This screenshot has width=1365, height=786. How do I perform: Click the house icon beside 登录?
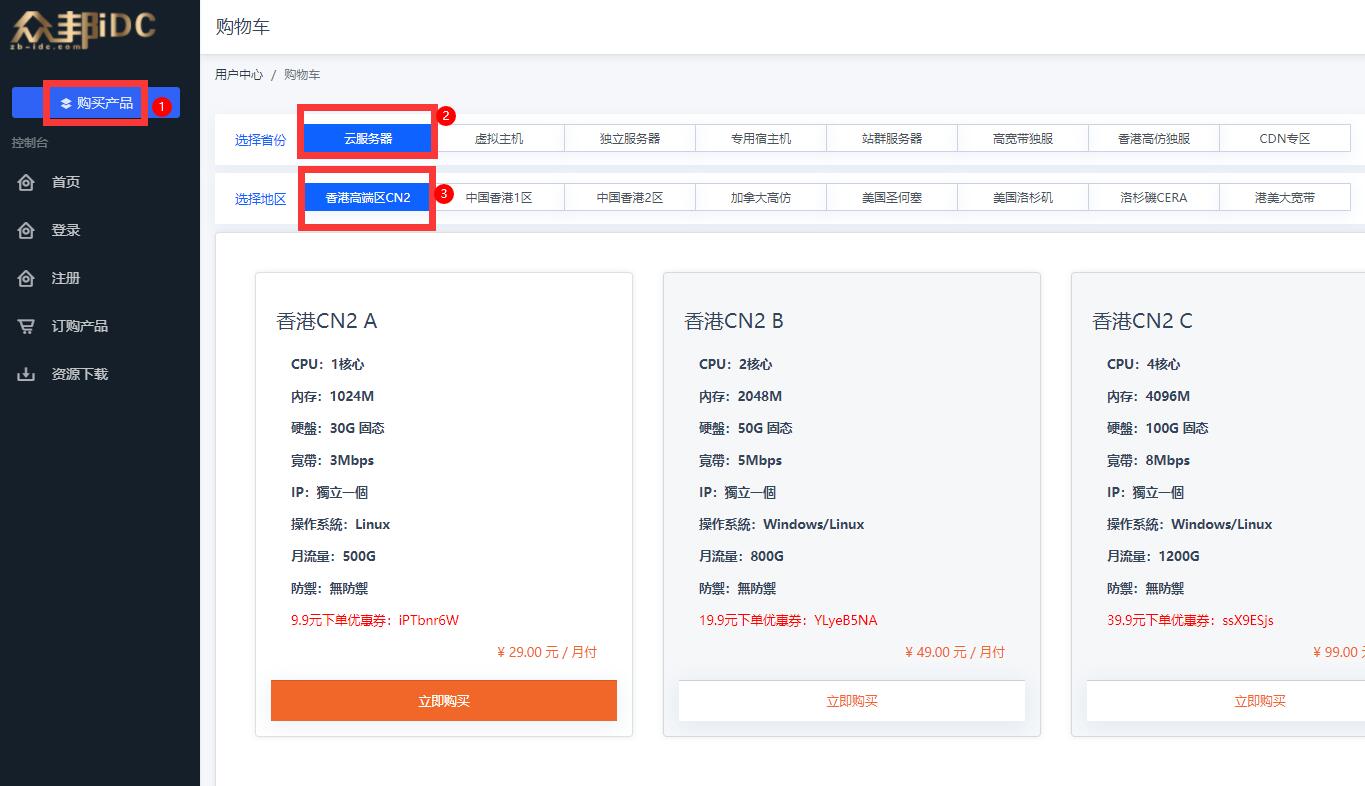(26, 230)
